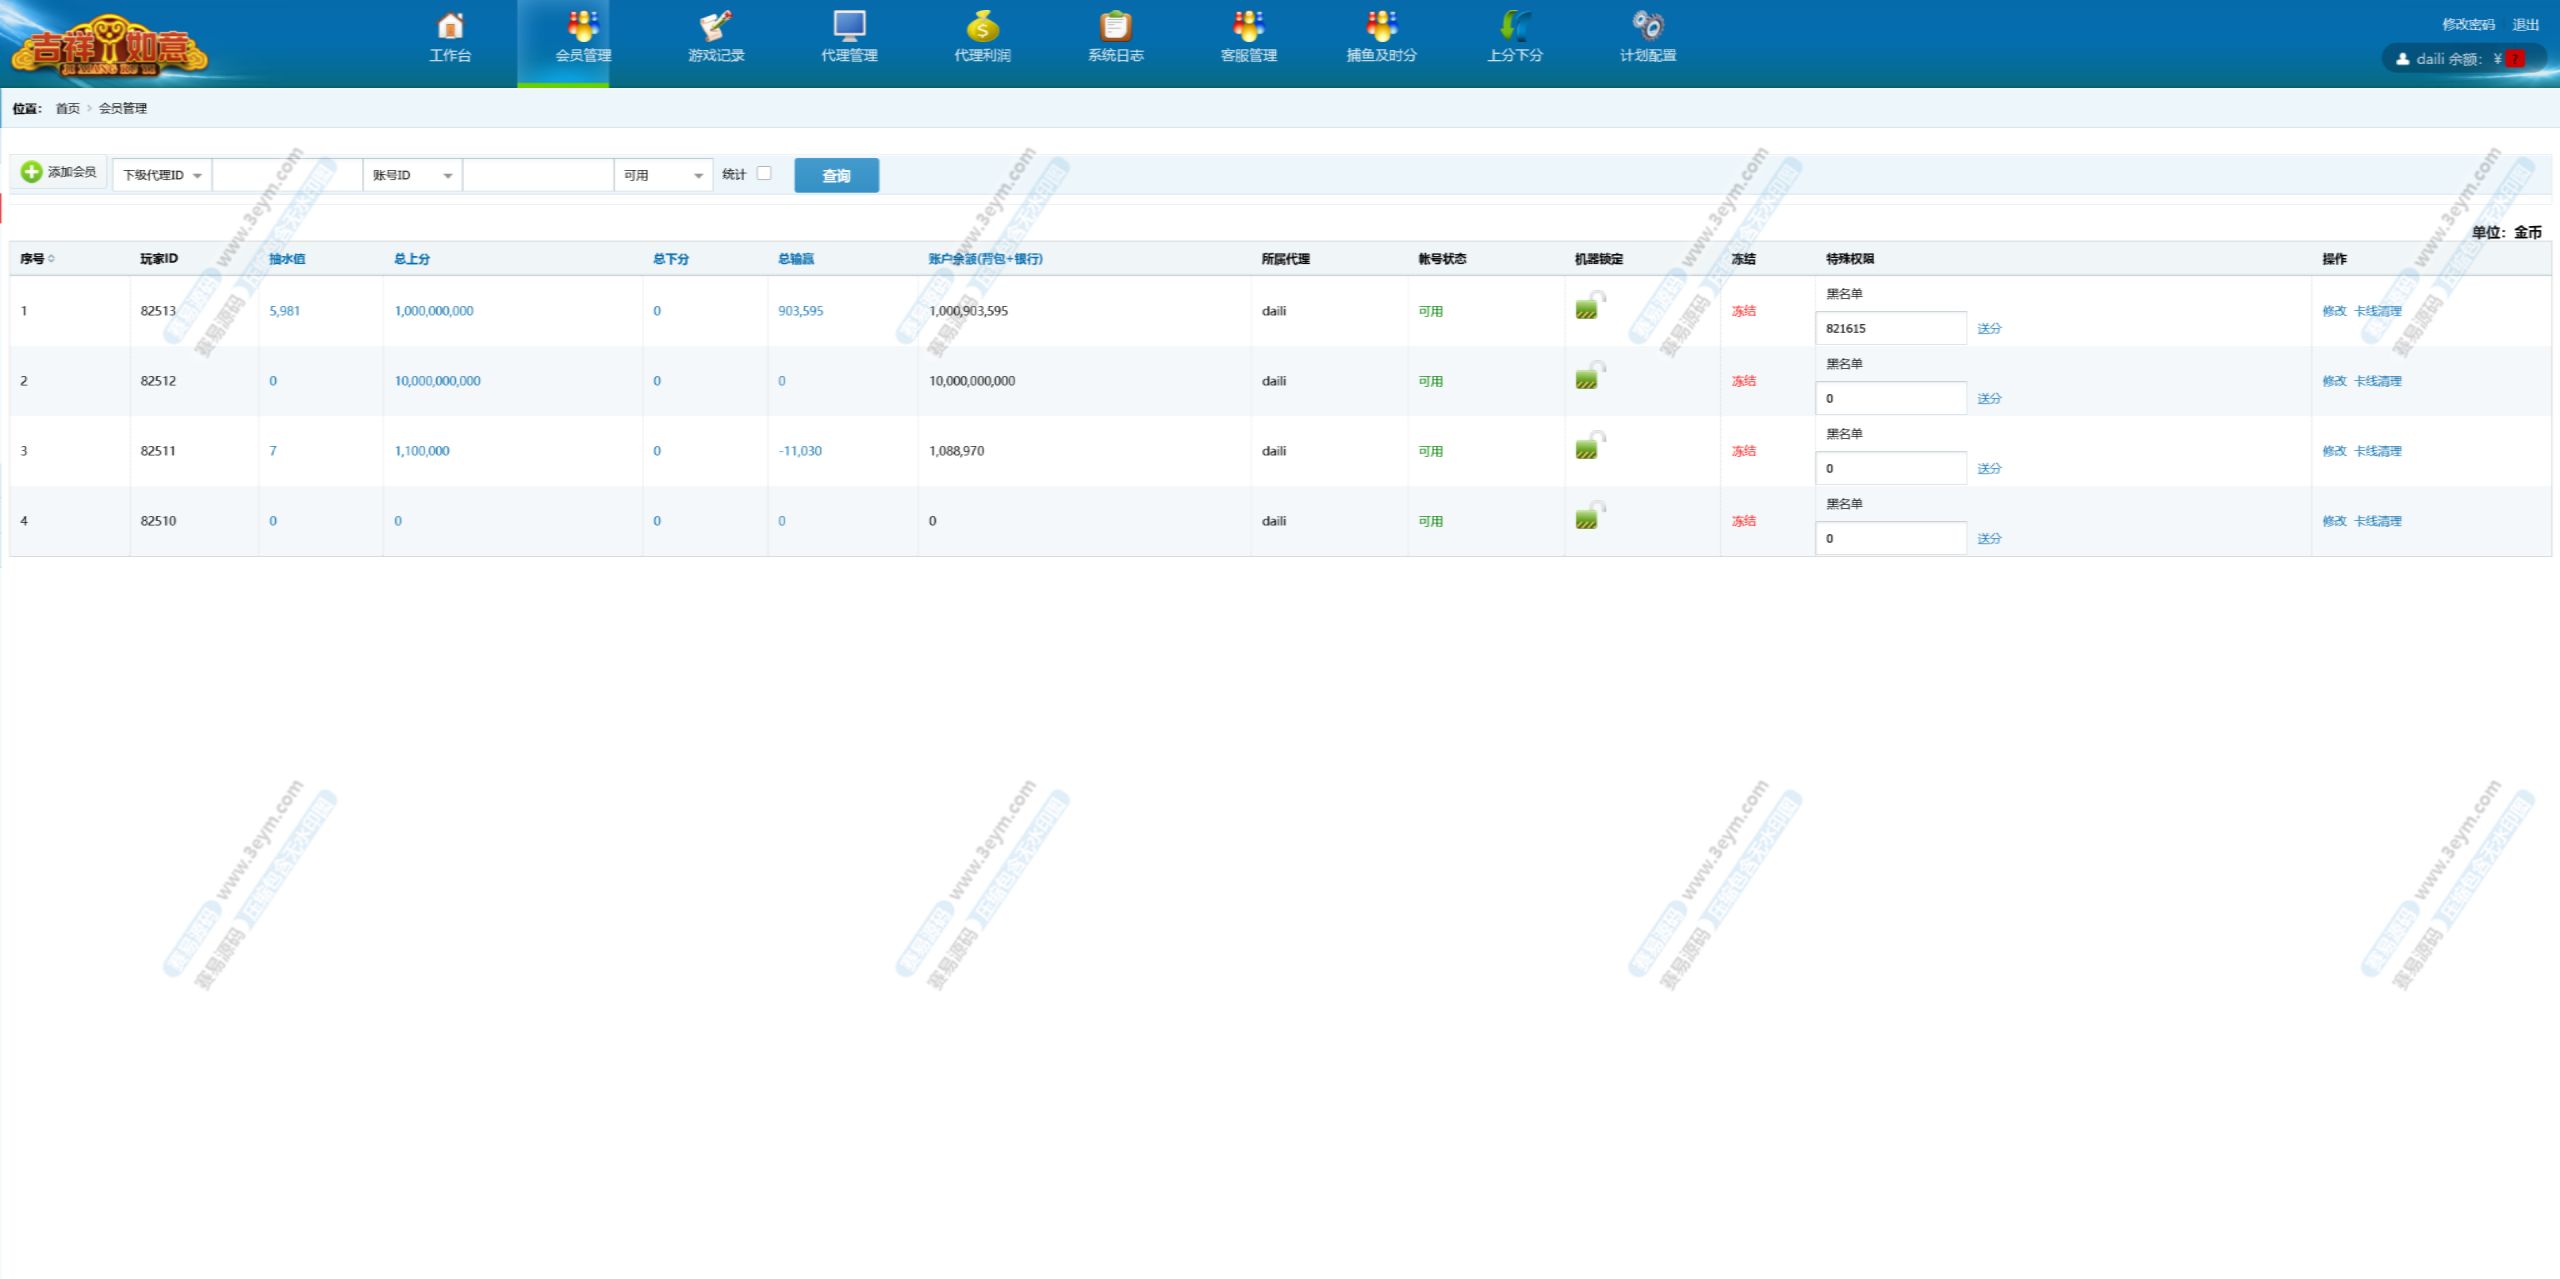Click the 查询 search button
Screen dimensions: 2560x1279
tap(836, 176)
